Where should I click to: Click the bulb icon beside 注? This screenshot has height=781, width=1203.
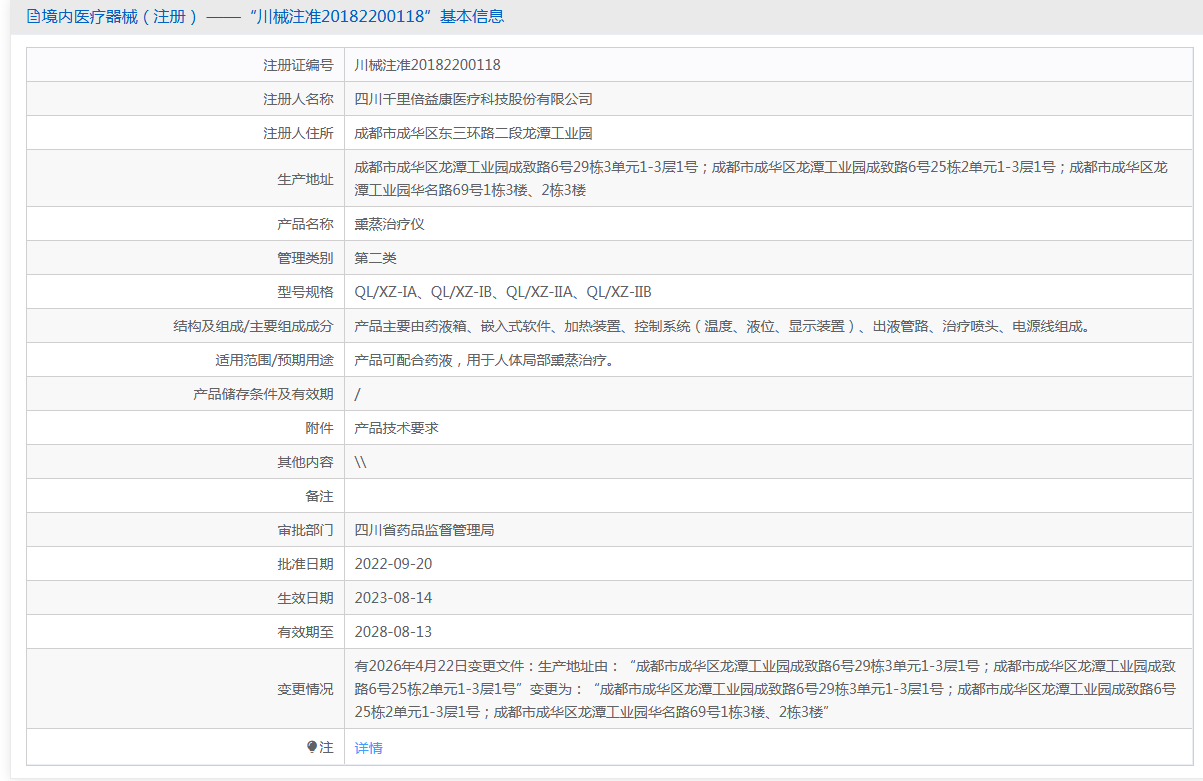click(312, 747)
